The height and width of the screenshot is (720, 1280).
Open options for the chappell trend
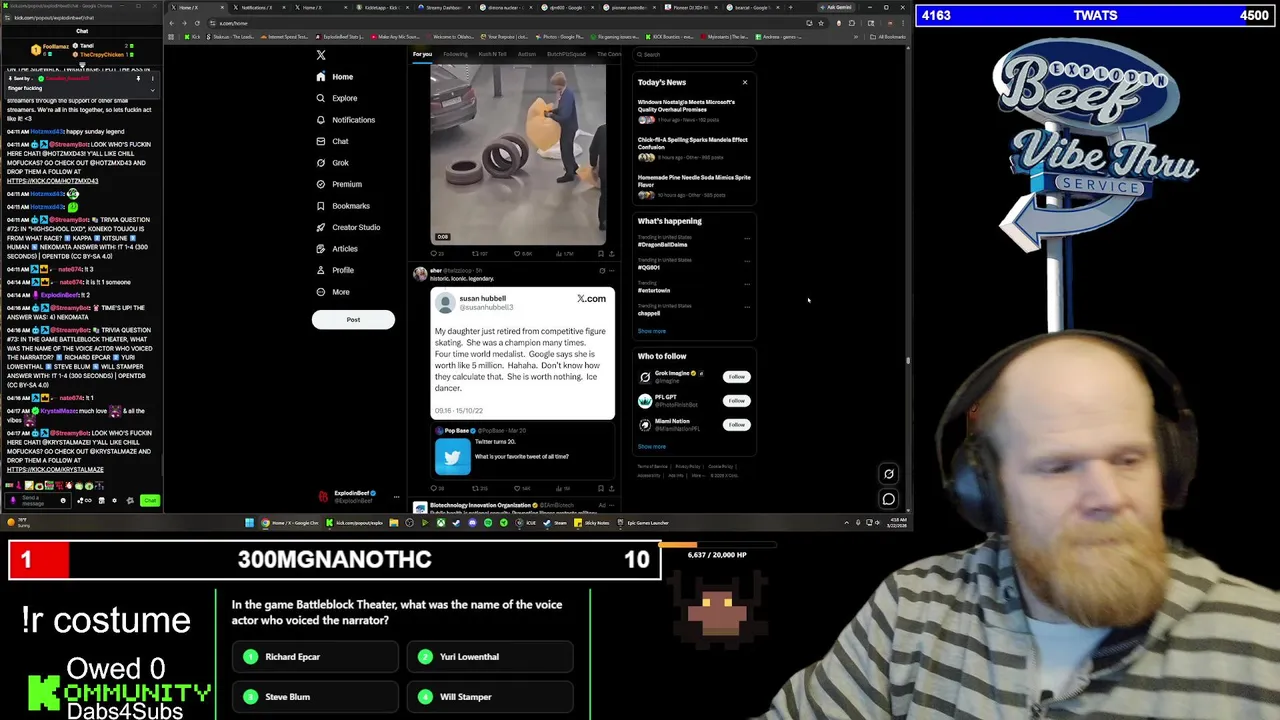[747, 307]
